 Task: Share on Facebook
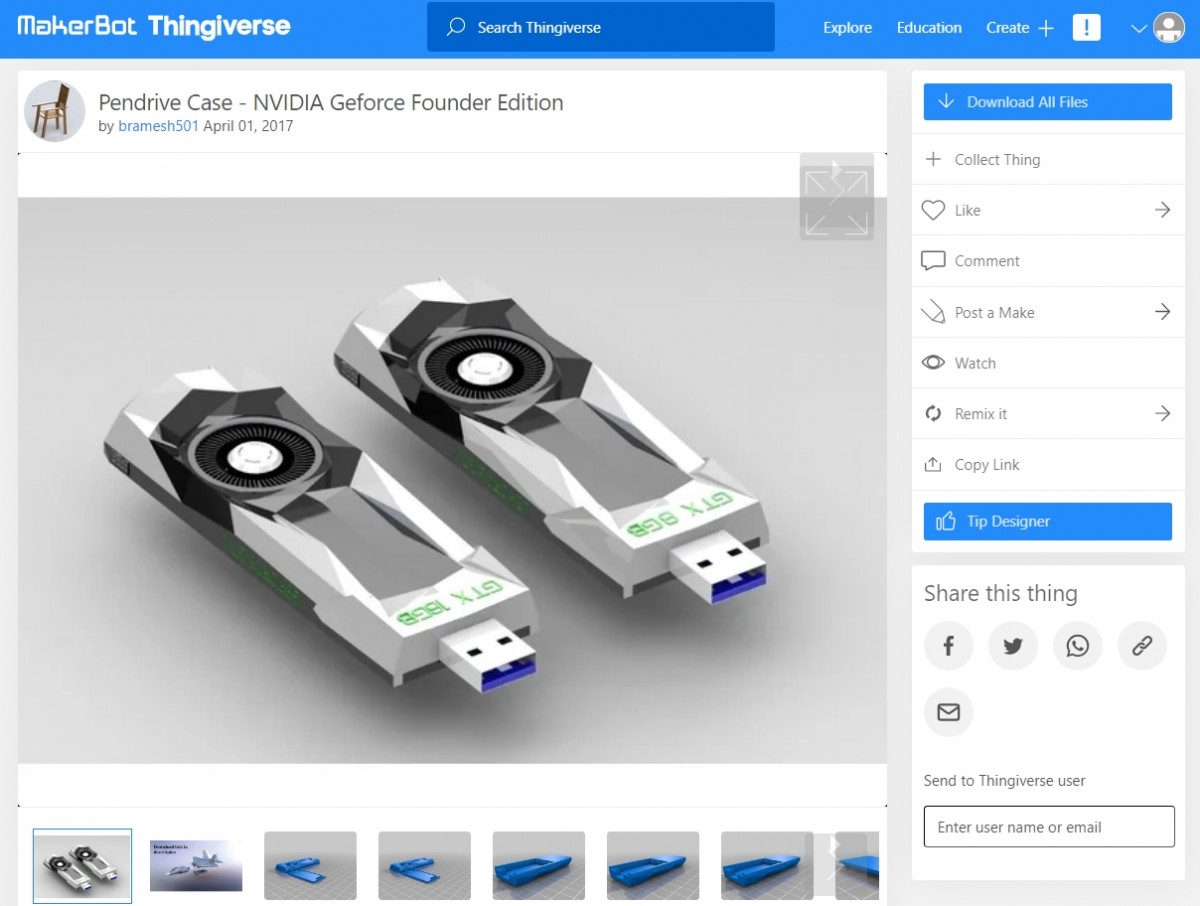tap(948, 646)
